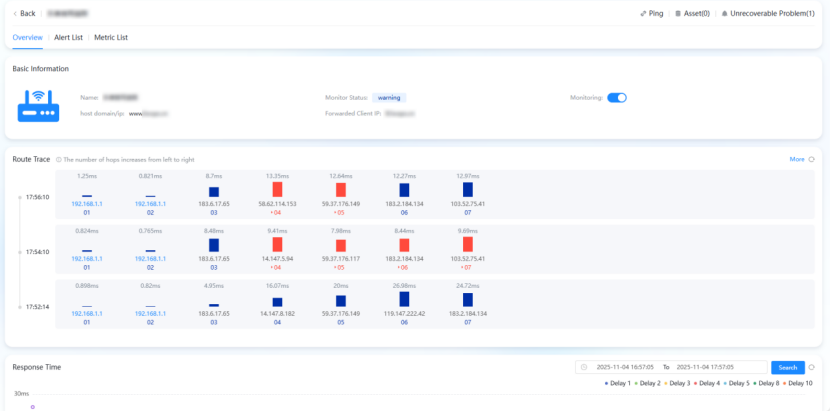Image resolution: width=831 pixels, height=411 pixels.
Task: Click the start date 2025-11-04 16:57:05 field
Action: click(625, 367)
